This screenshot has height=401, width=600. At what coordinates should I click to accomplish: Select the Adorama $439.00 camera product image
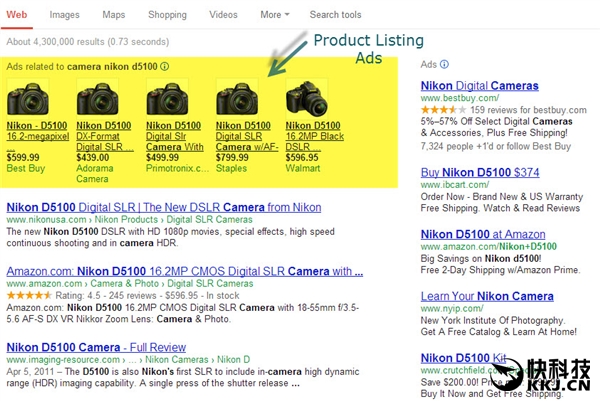click(x=97, y=100)
